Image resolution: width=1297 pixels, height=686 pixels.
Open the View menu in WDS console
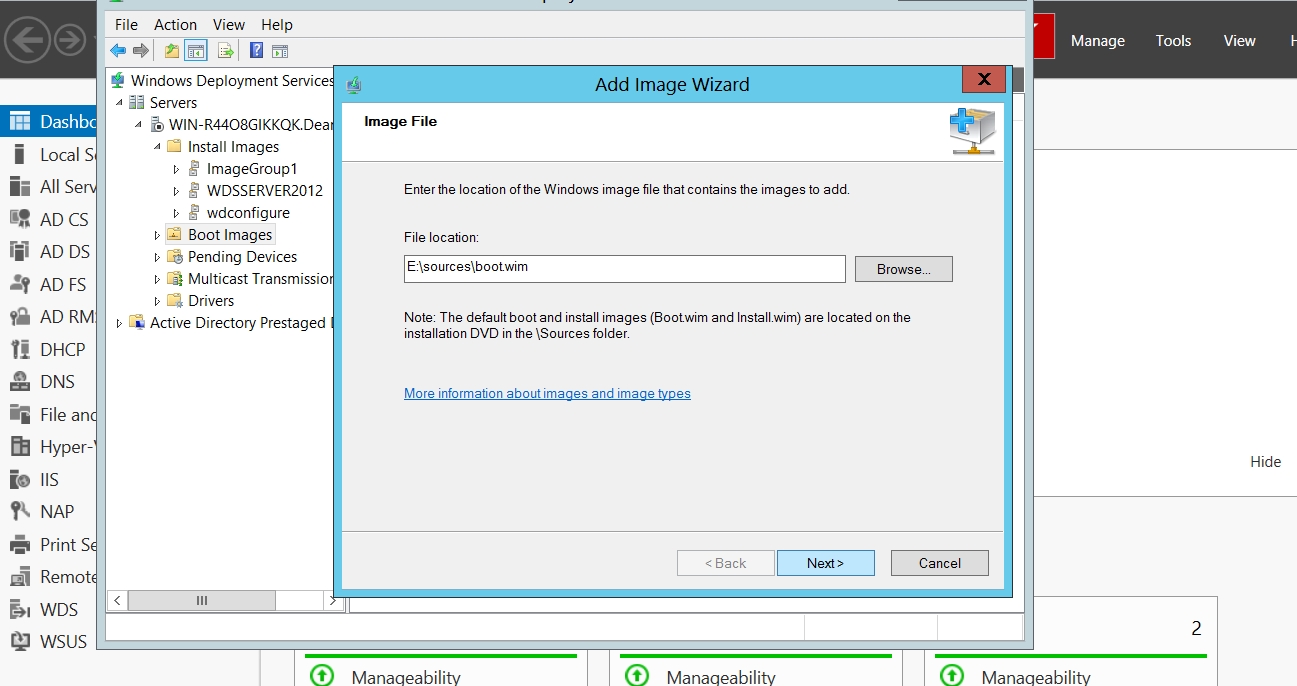point(229,24)
